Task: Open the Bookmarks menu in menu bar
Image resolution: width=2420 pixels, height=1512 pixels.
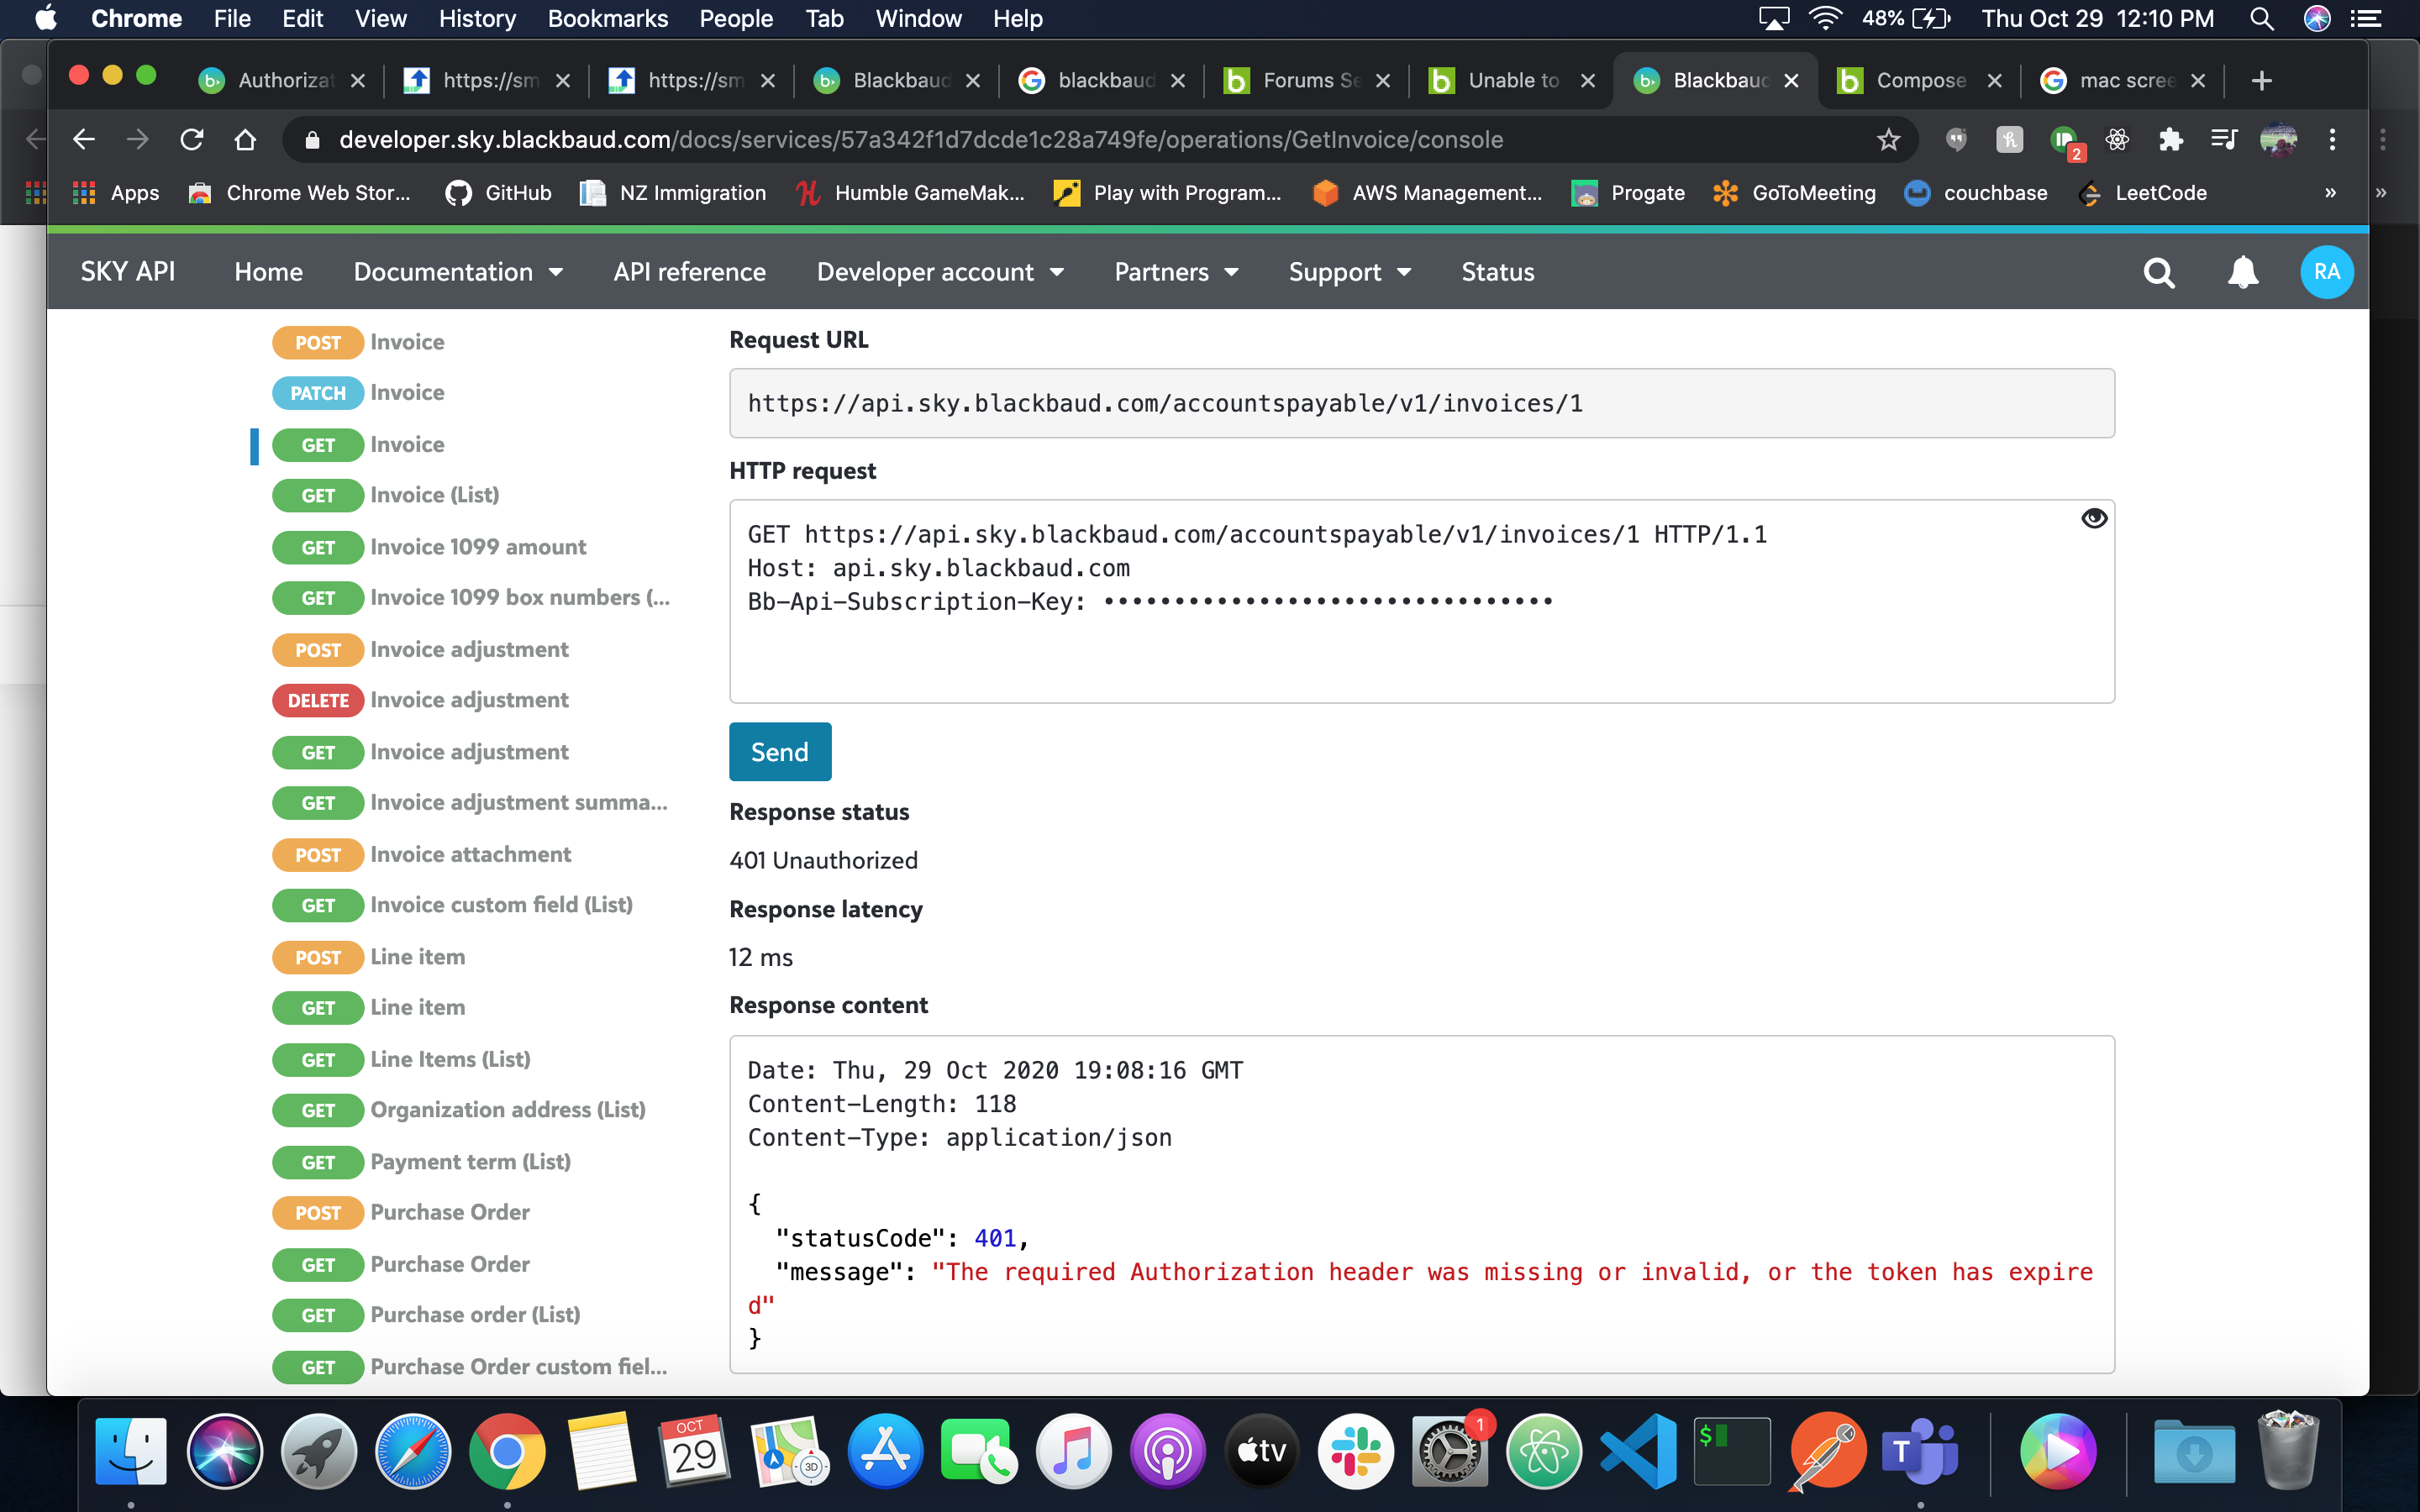Action: click(x=607, y=18)
